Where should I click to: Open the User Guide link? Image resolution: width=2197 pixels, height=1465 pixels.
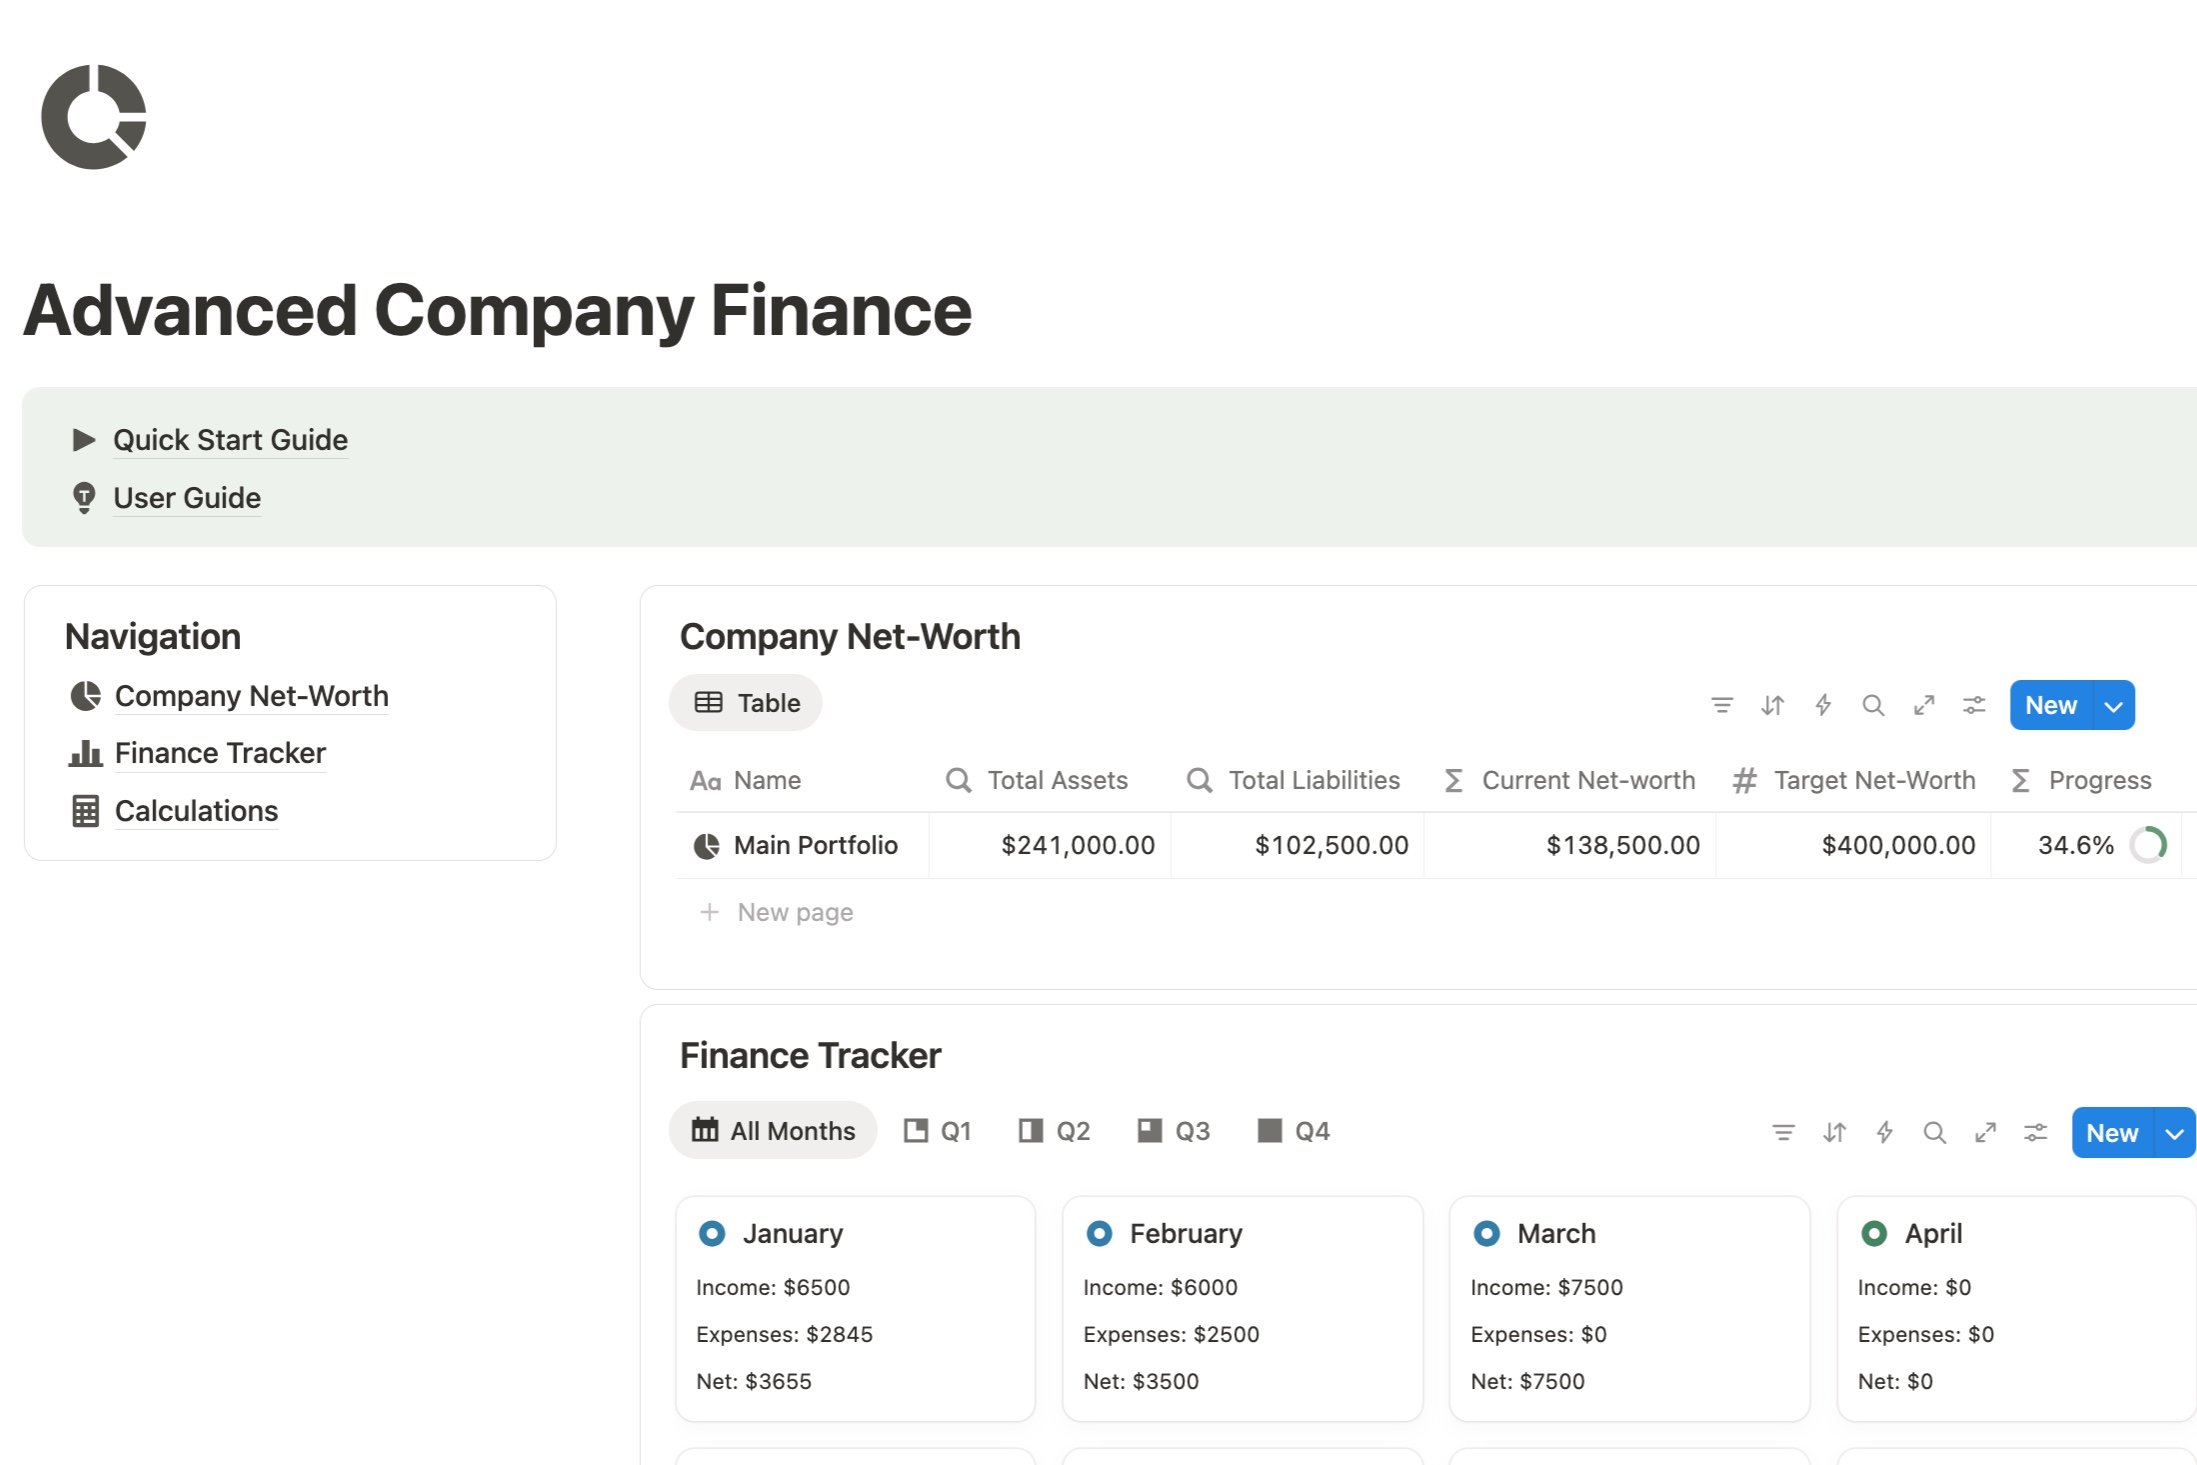pos(187,498)
